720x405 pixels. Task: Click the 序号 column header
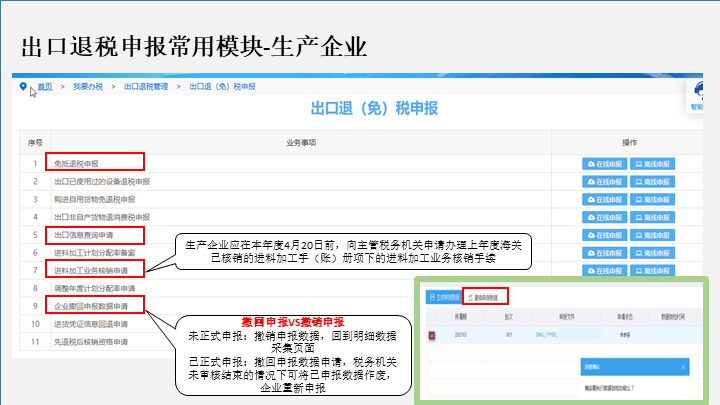(35, 143)
